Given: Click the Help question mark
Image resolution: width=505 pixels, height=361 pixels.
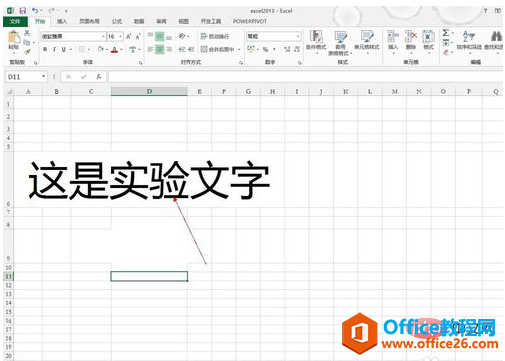Looking at the screenshot, I should (485, 11).
